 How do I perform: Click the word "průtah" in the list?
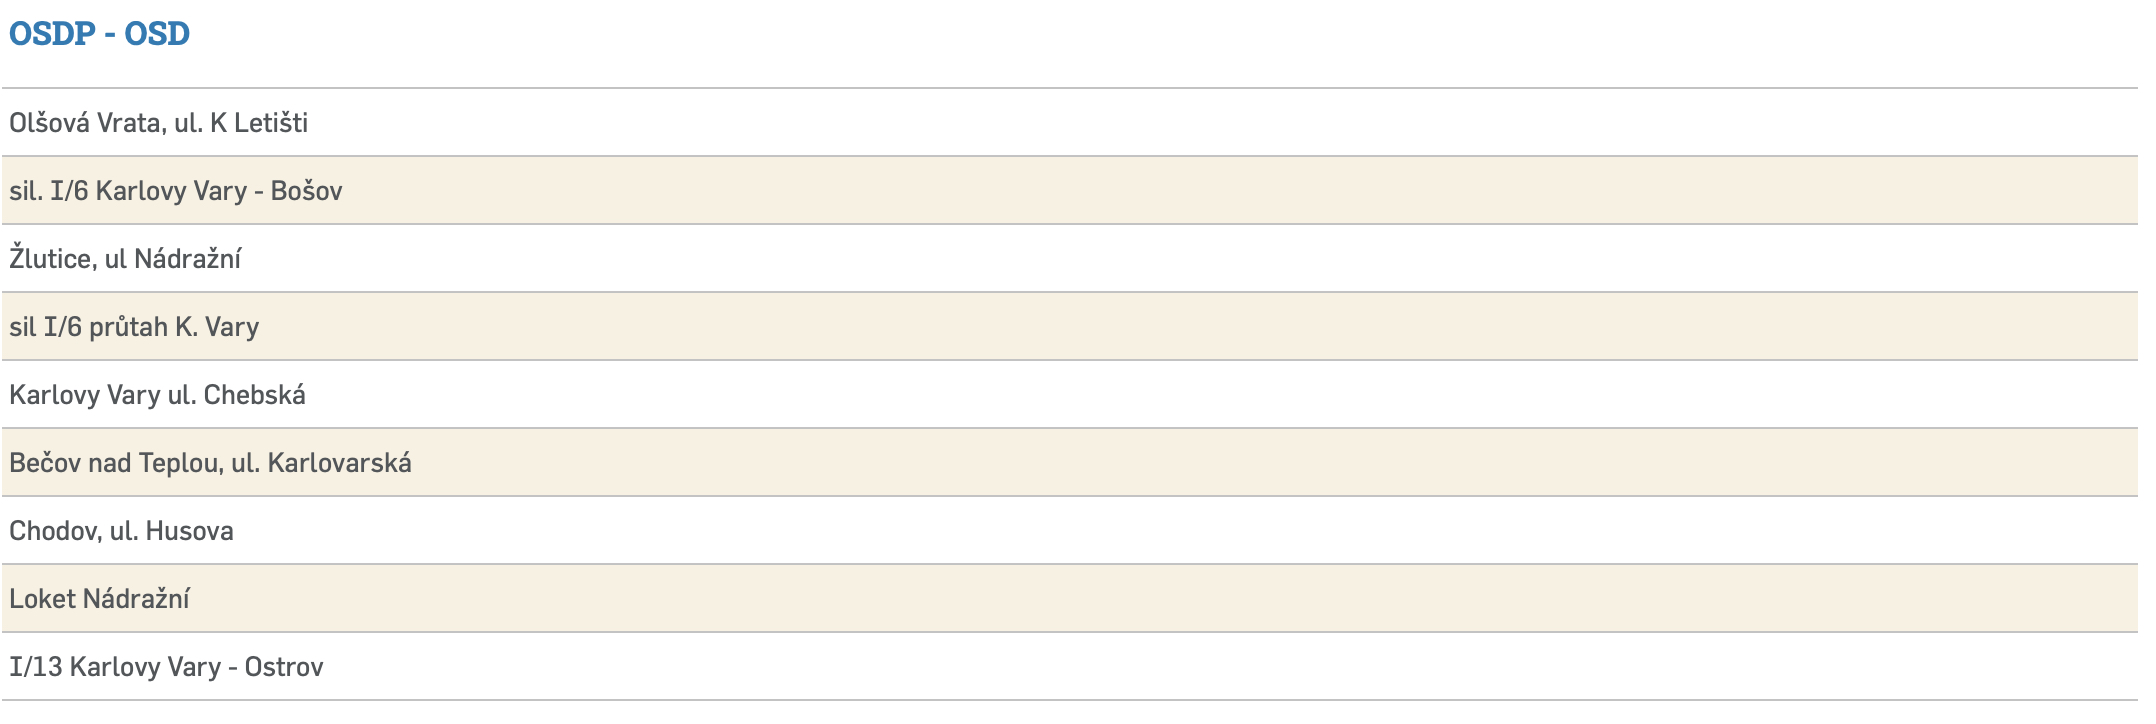click(x=128, y=327)
